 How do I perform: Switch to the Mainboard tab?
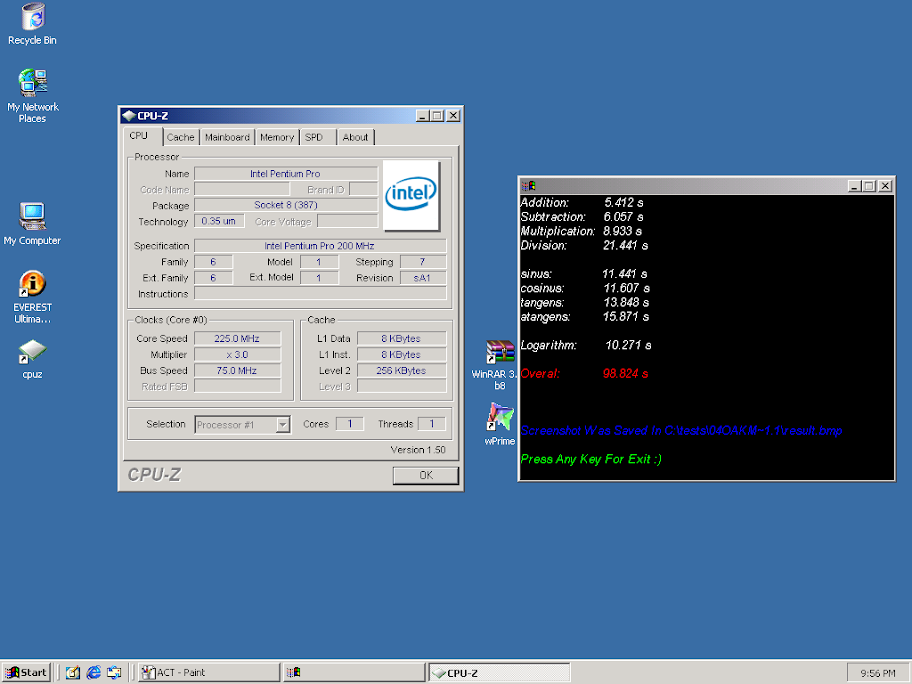click(227, 137)
